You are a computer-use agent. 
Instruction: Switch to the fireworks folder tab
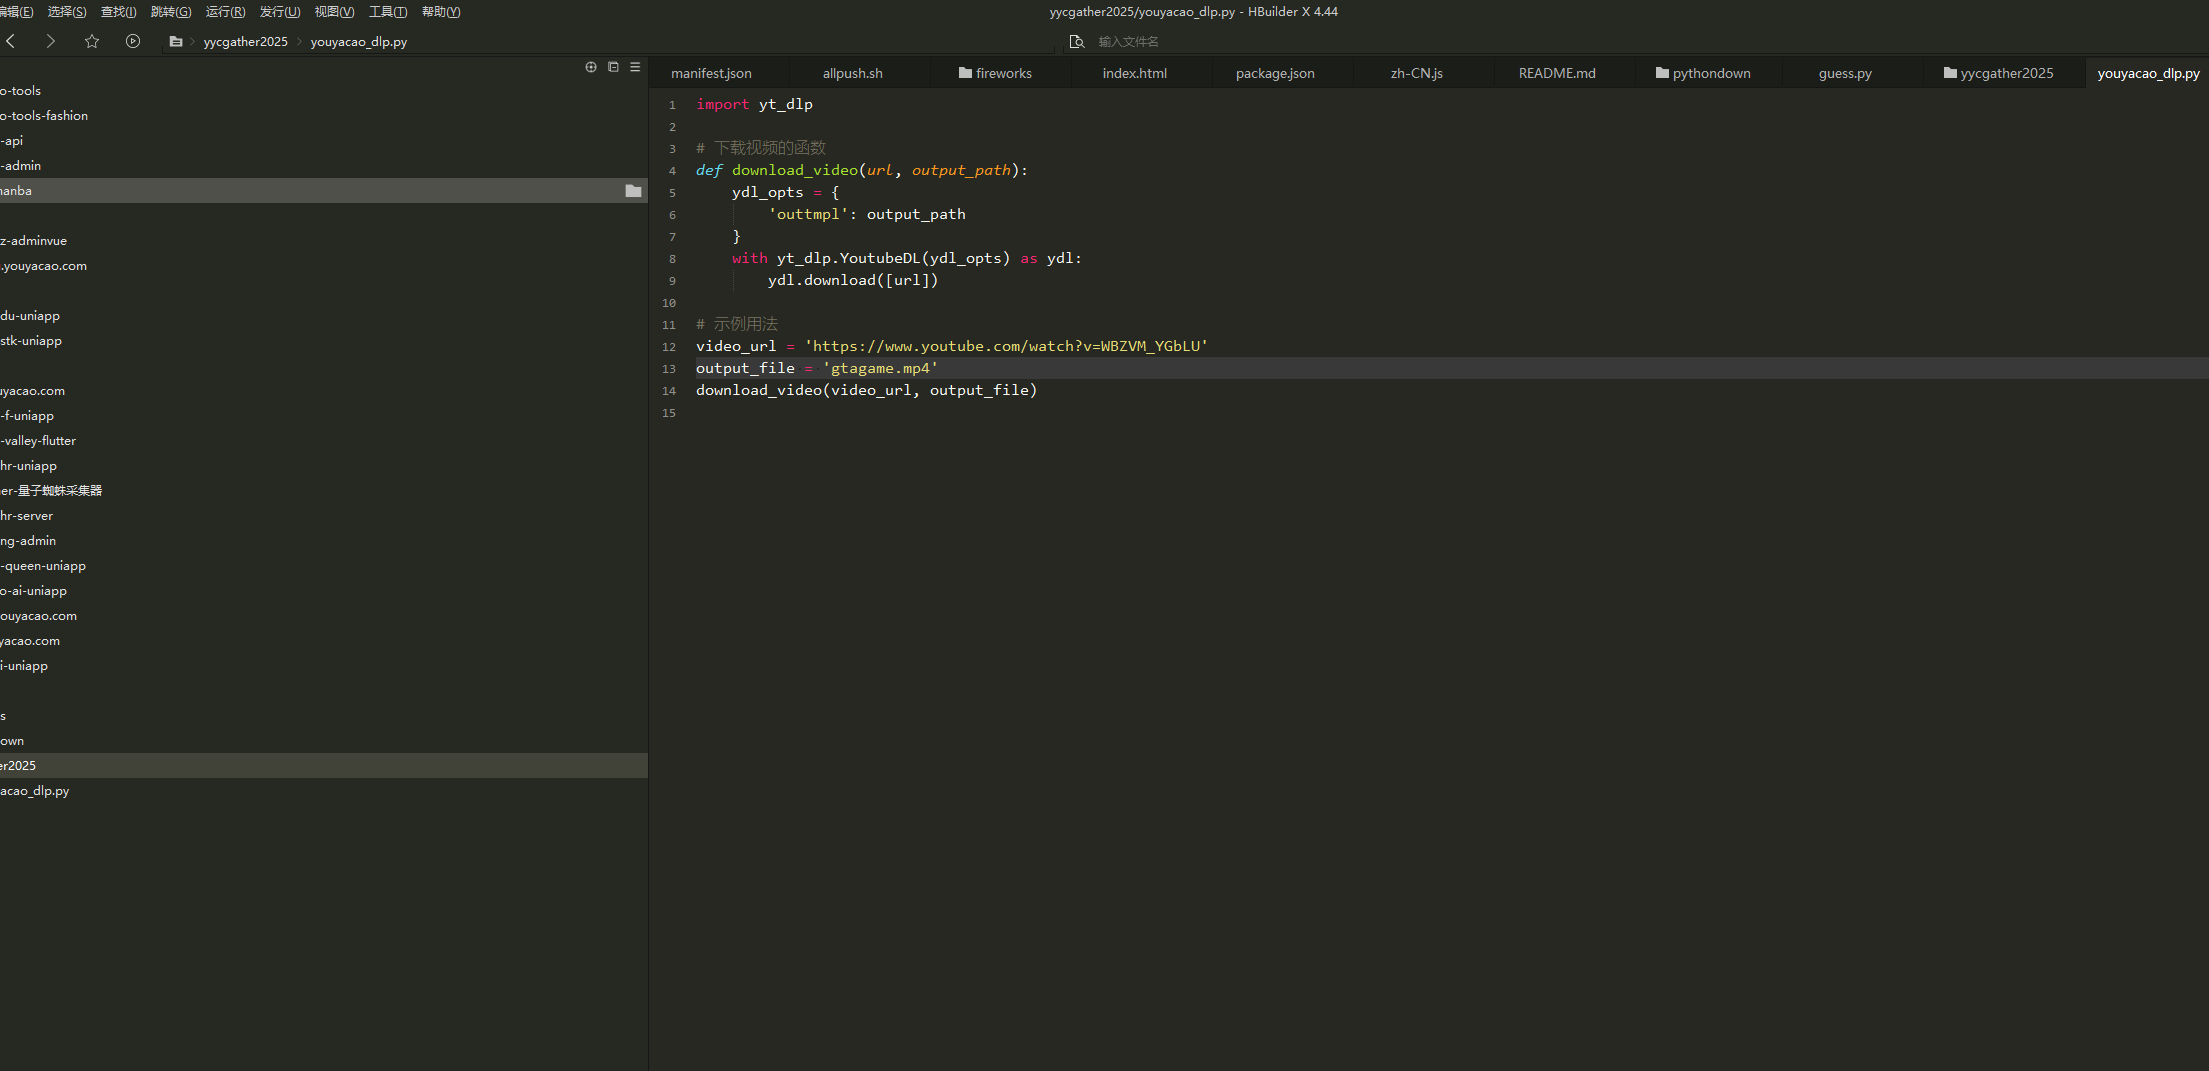995,73
